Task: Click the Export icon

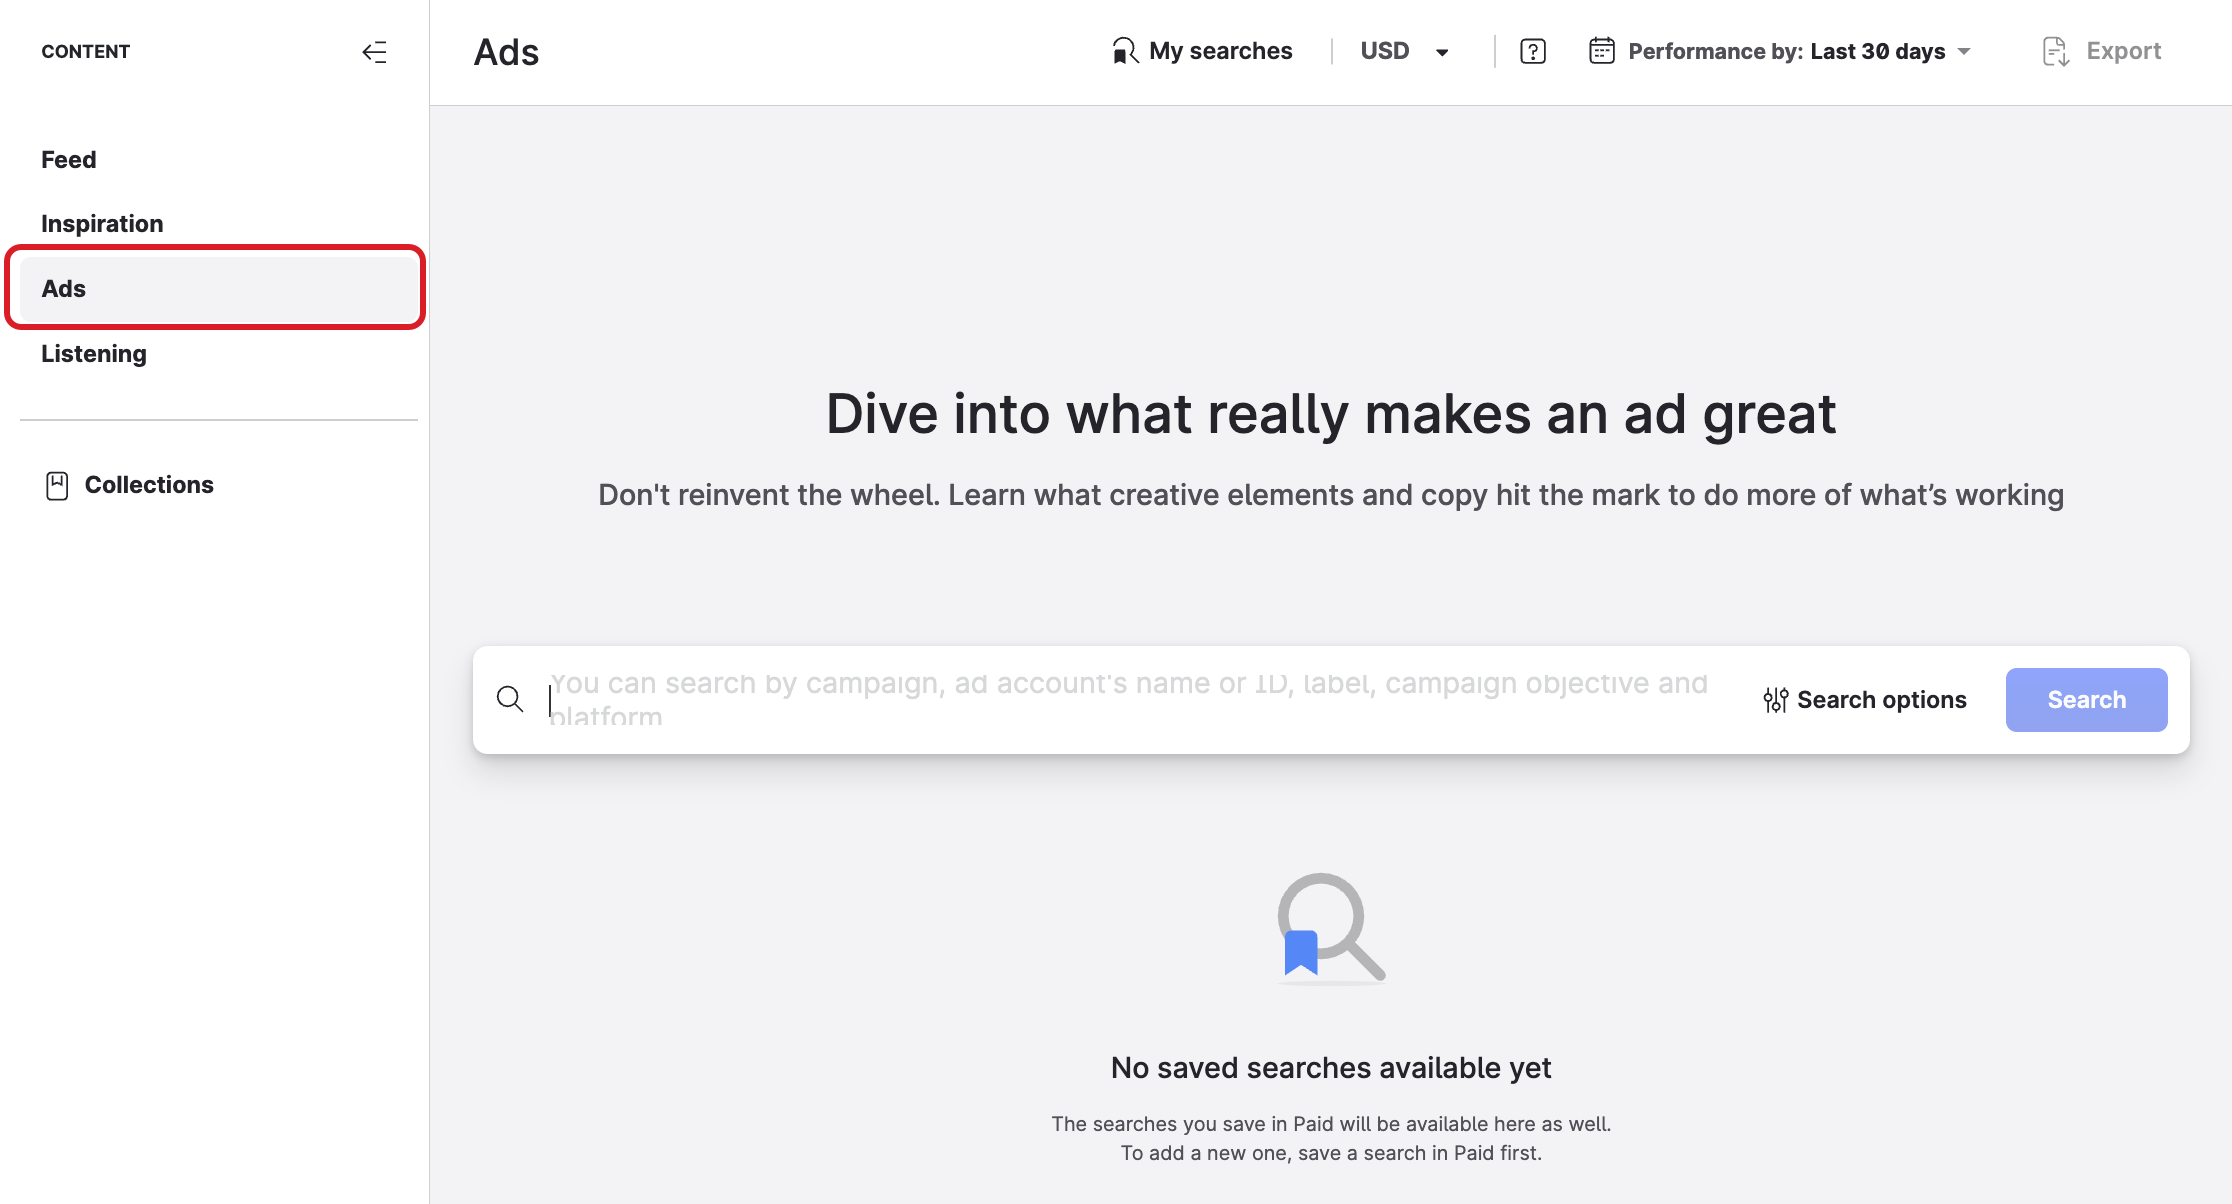Action: click(x=2055, y=51)
